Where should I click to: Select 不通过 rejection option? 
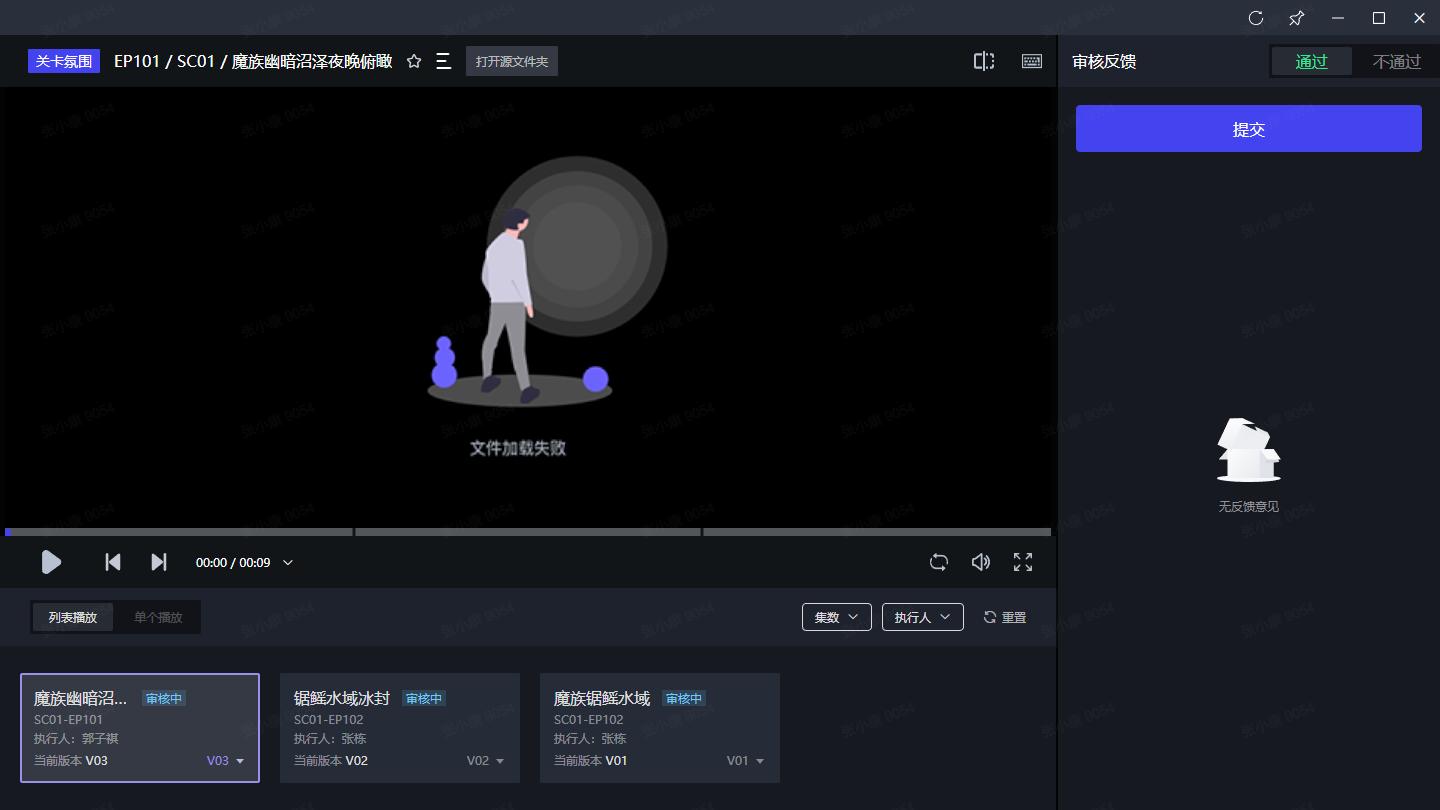click(1396, 62)
